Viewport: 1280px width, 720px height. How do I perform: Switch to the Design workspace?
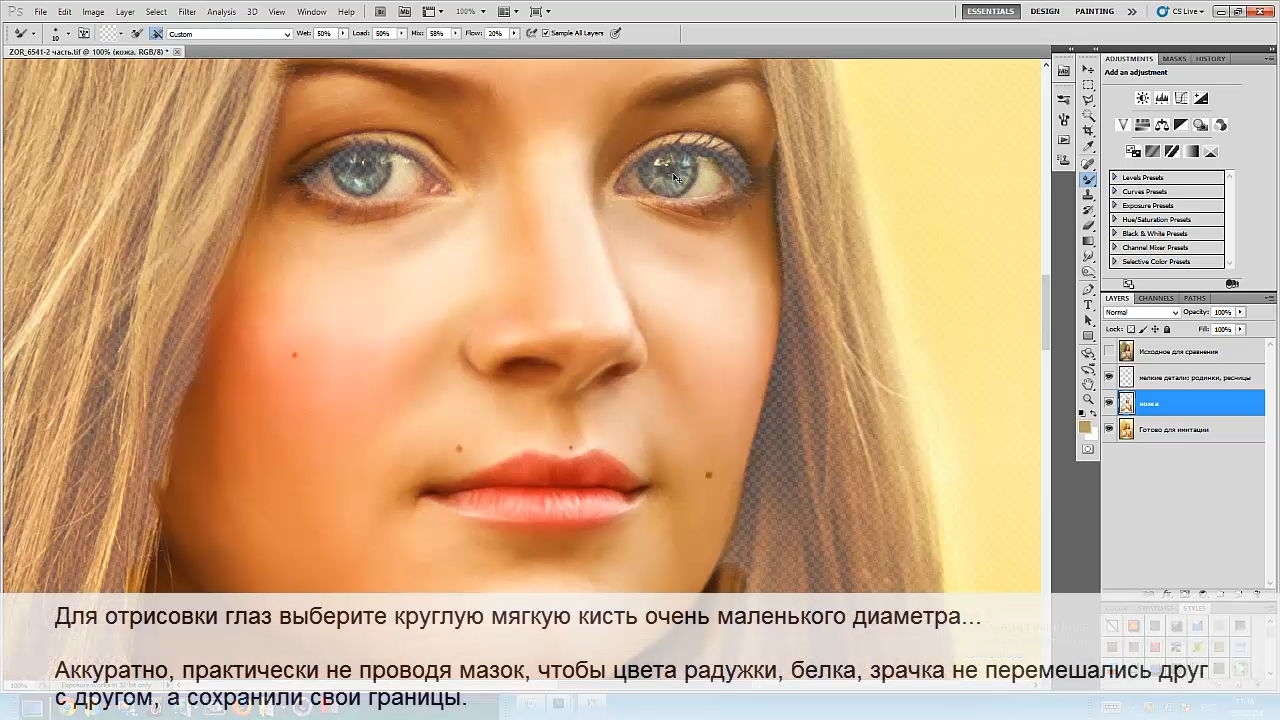pos(1045,12)
